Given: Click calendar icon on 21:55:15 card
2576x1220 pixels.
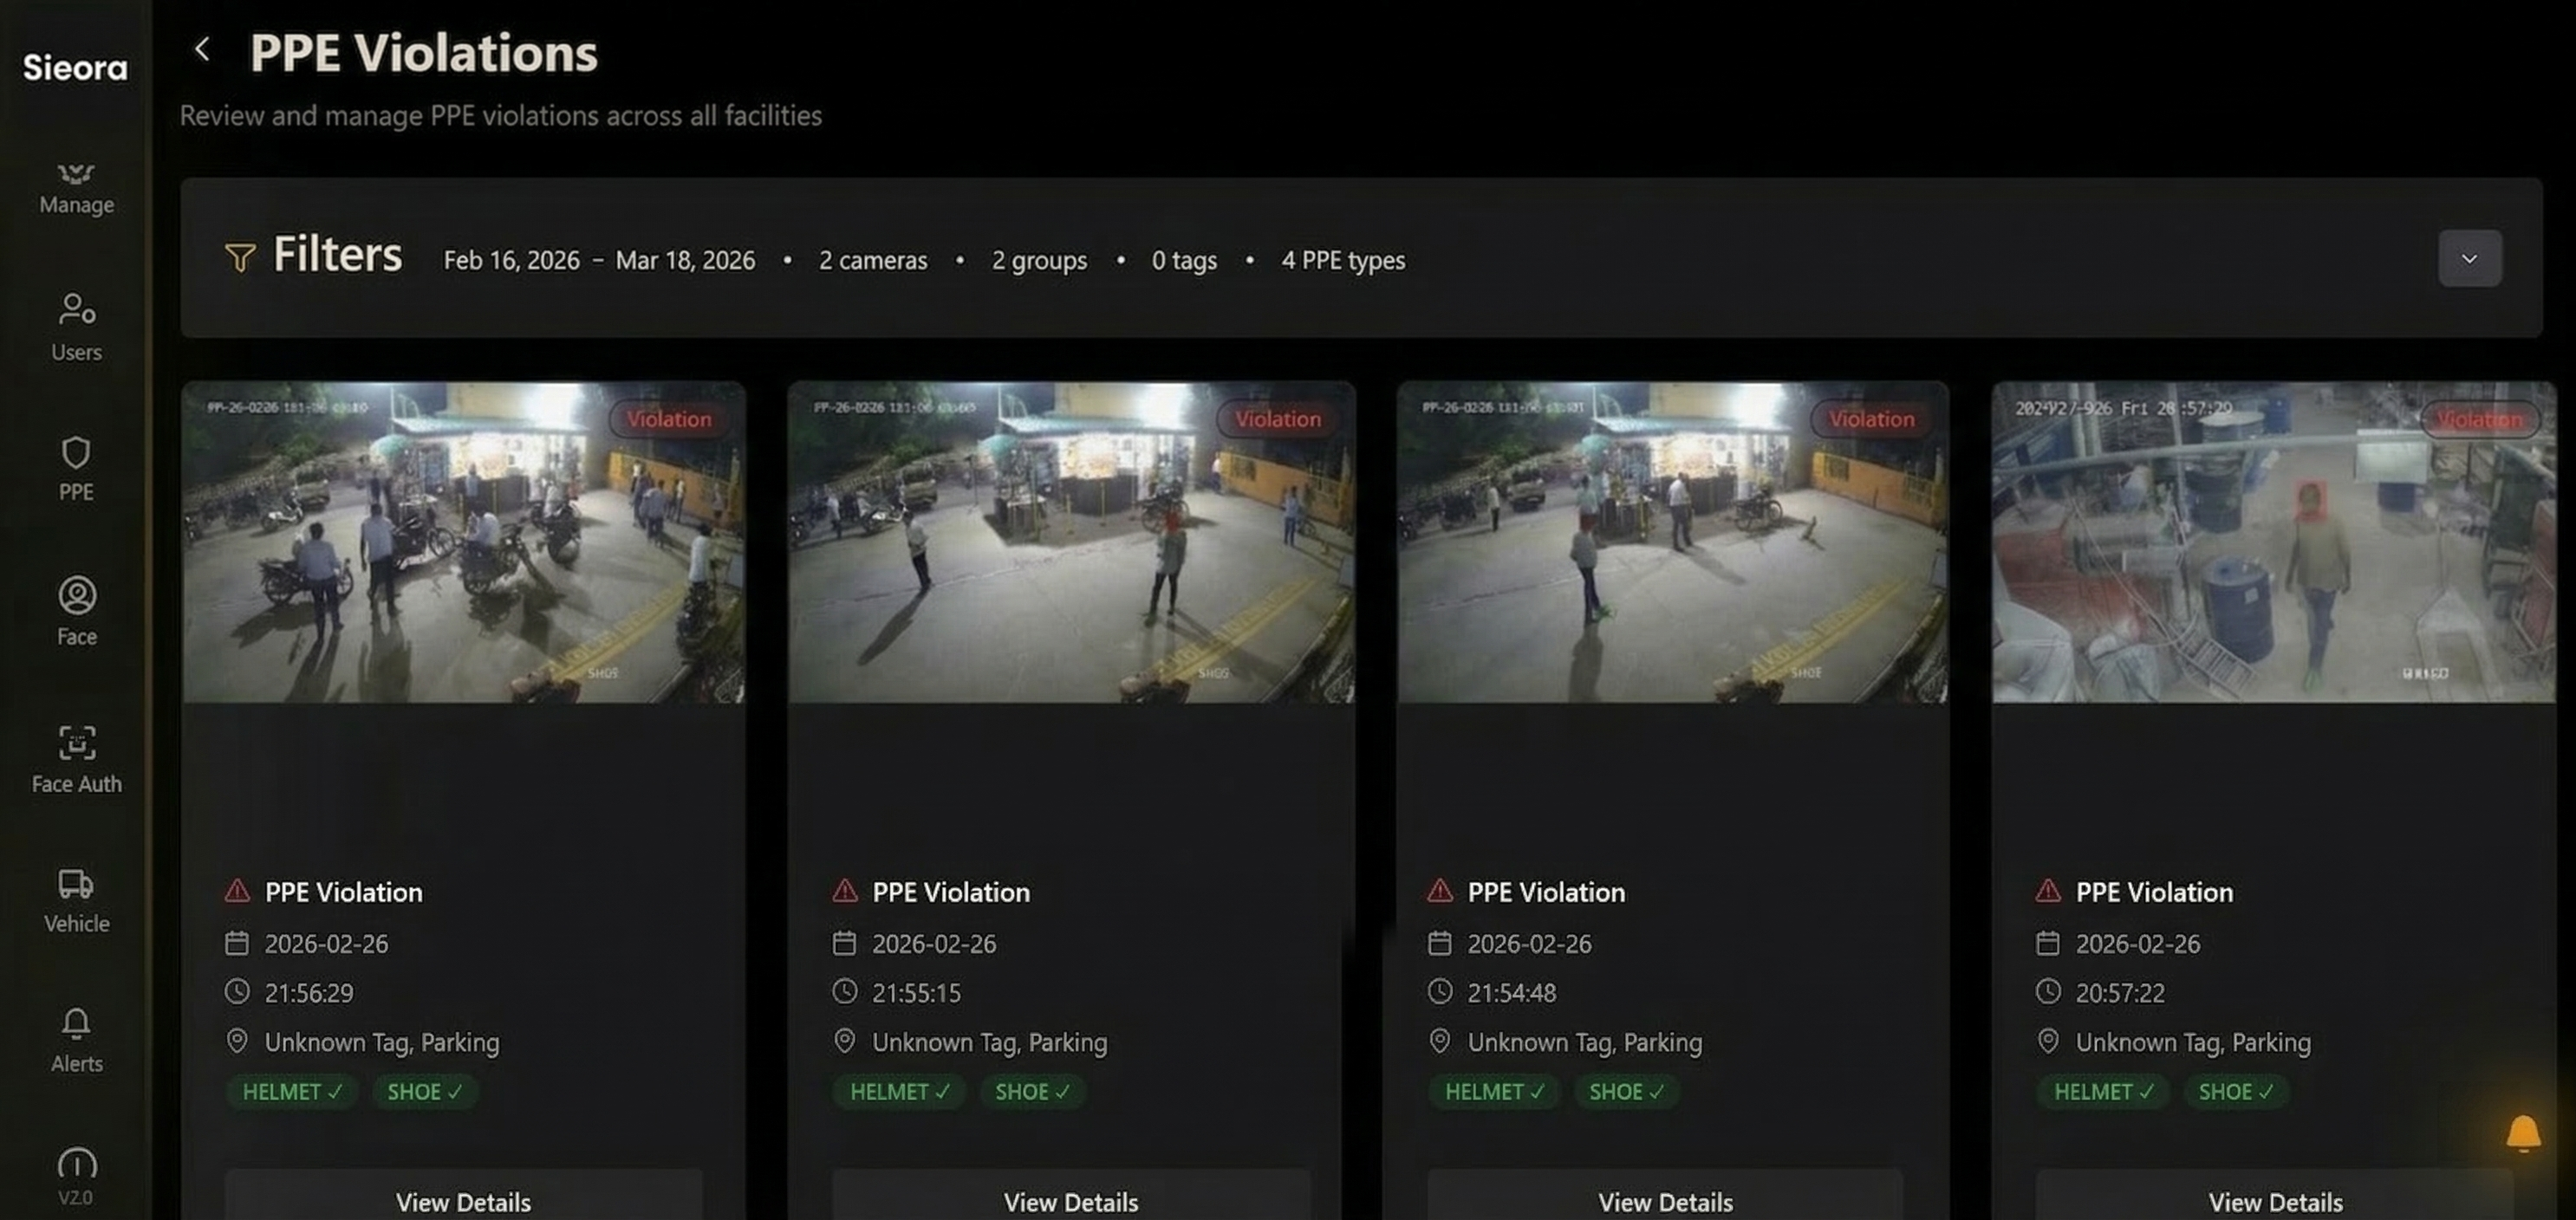Looking at the screenshot, I should pos(845,942).
